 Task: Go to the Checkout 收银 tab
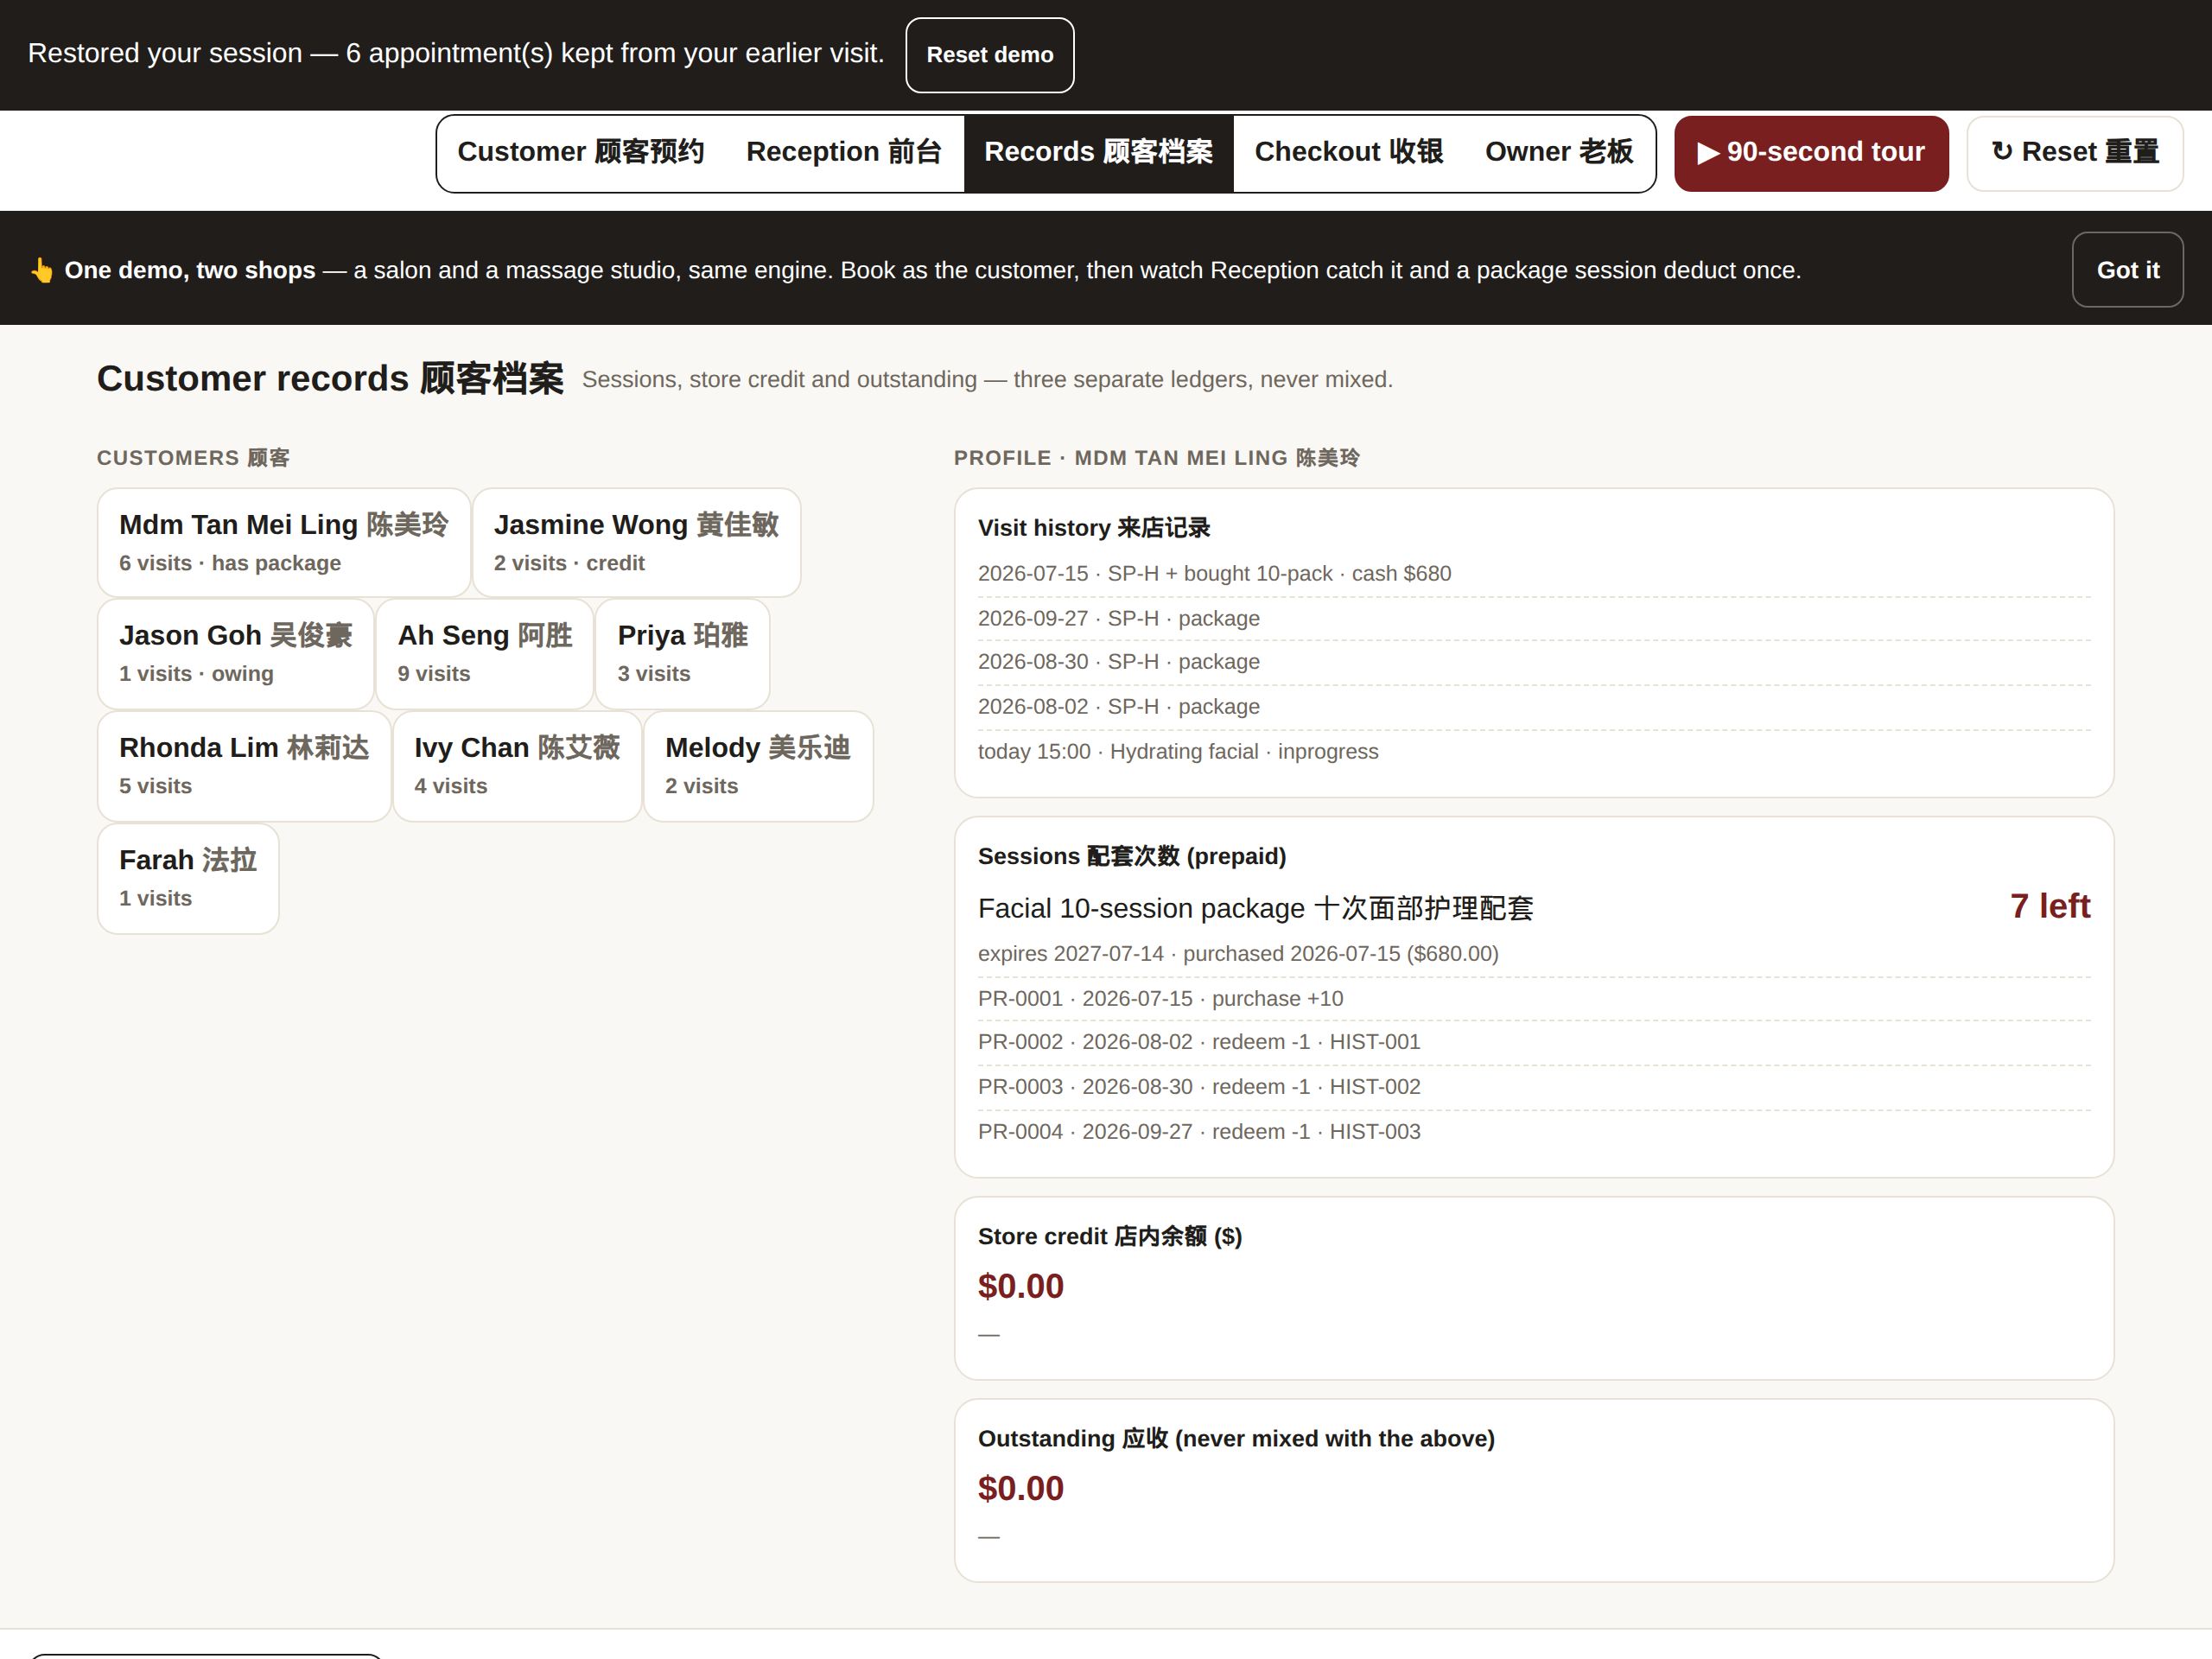[x=1348, y=152]
